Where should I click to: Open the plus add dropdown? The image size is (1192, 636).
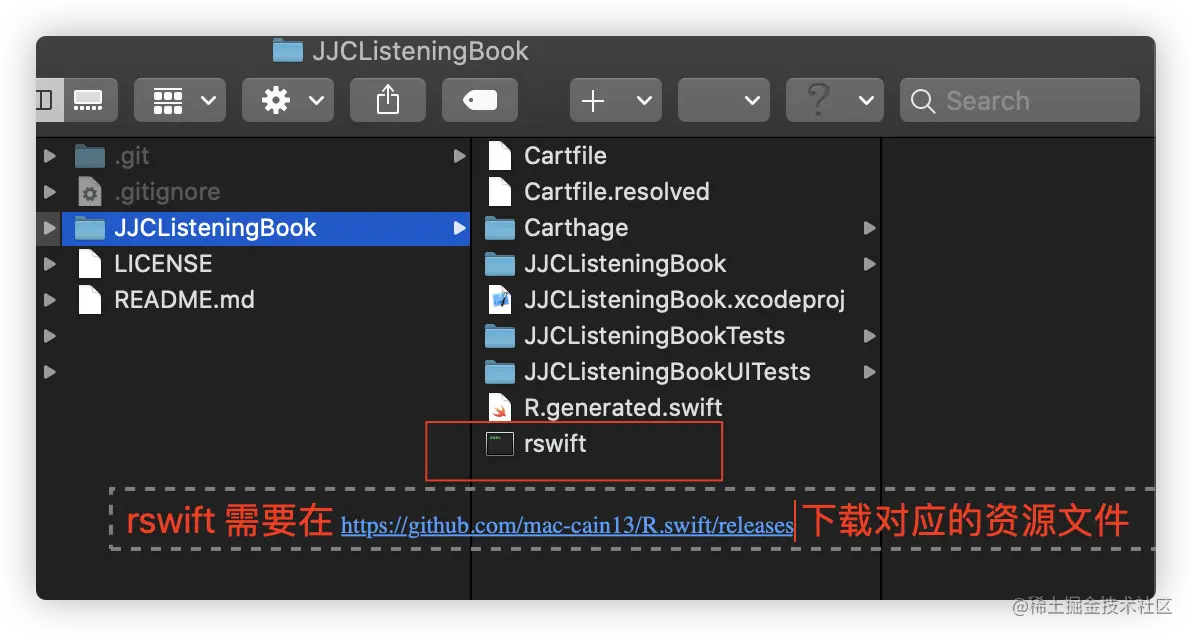coord(616,100)
